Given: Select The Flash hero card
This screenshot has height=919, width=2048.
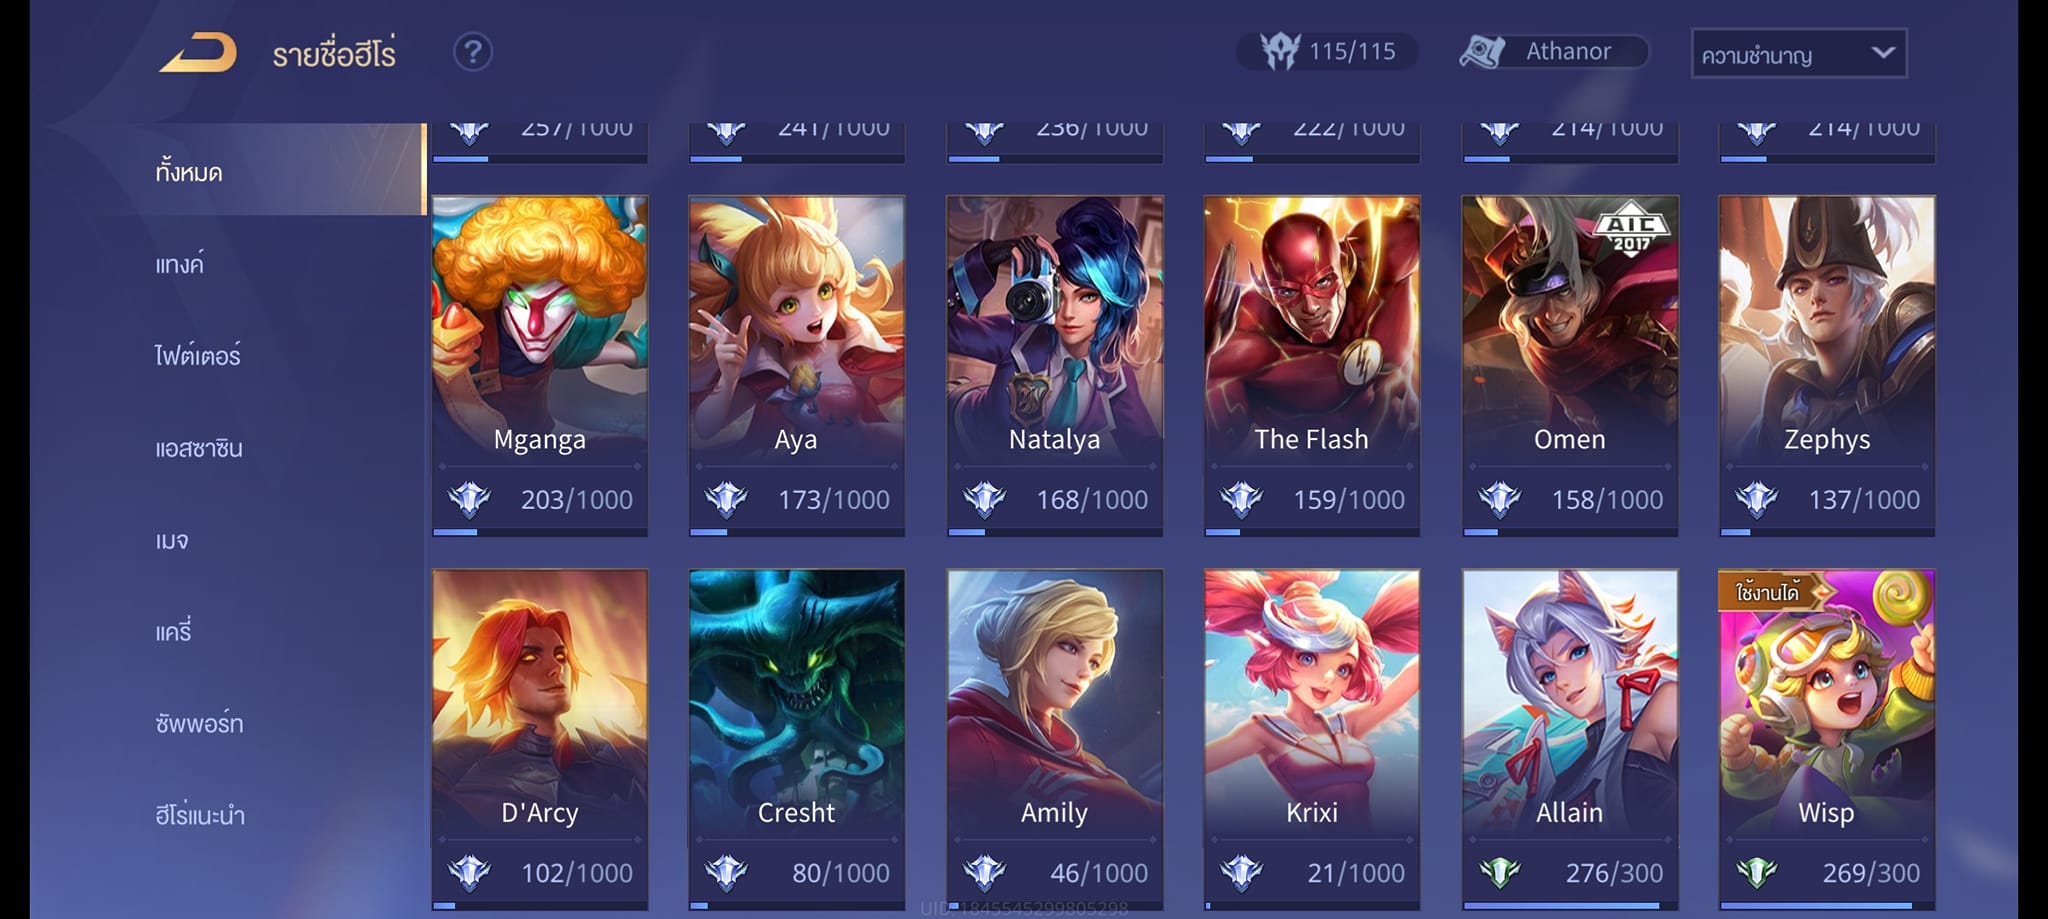Looking at the screenshot, I should point(1311,365).
